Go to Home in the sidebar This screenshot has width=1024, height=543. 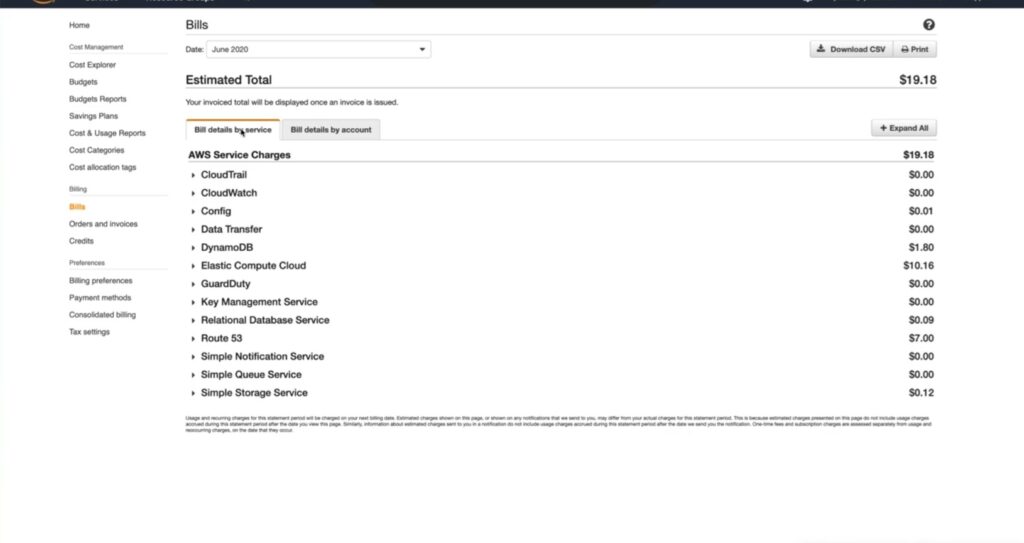click(79, 25)
